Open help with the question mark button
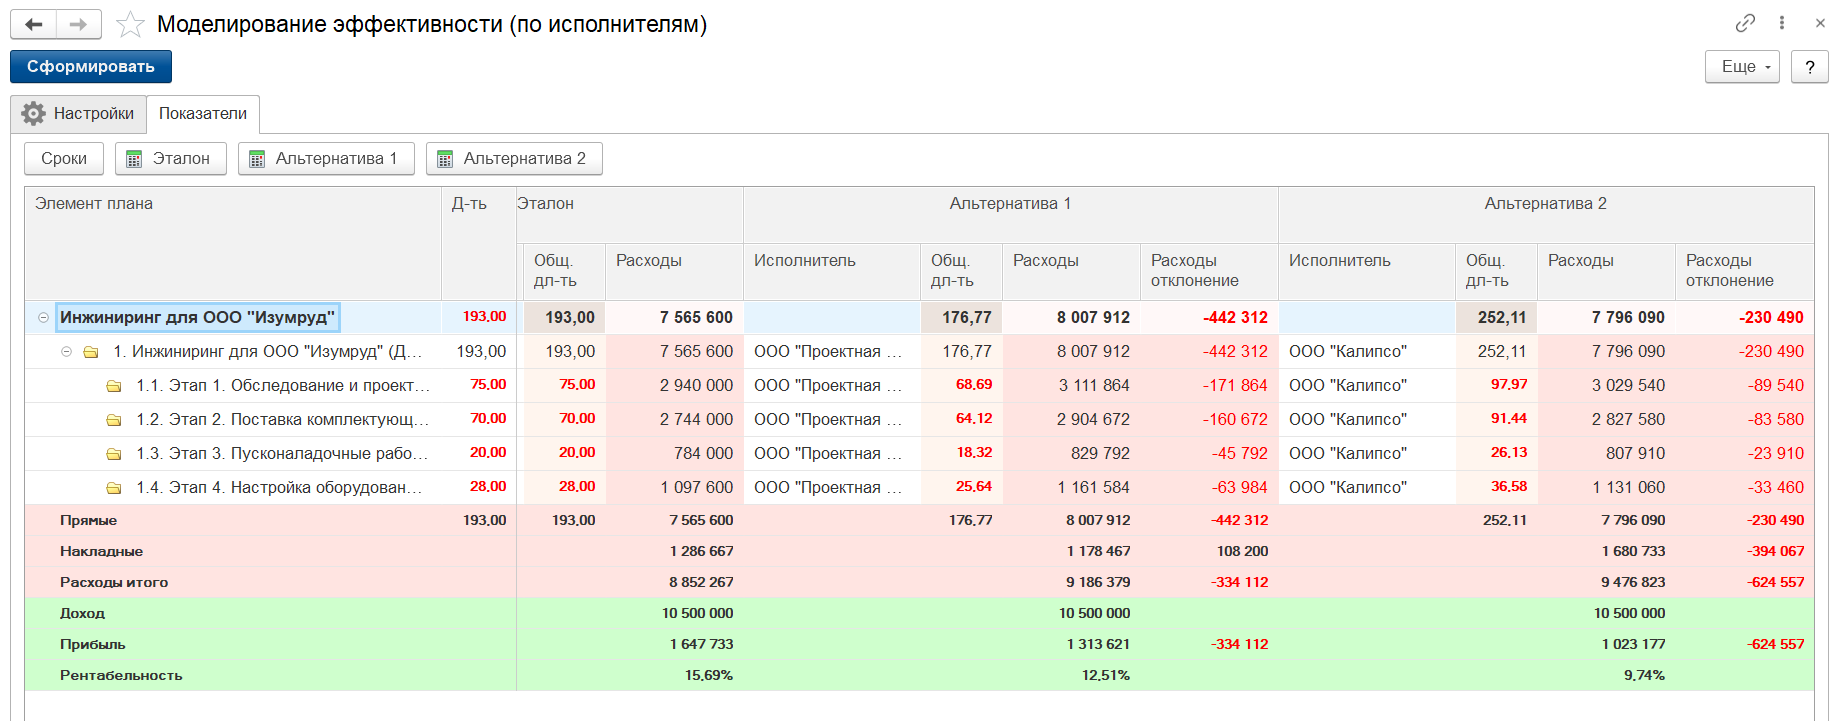 (x=1809, y=67)
